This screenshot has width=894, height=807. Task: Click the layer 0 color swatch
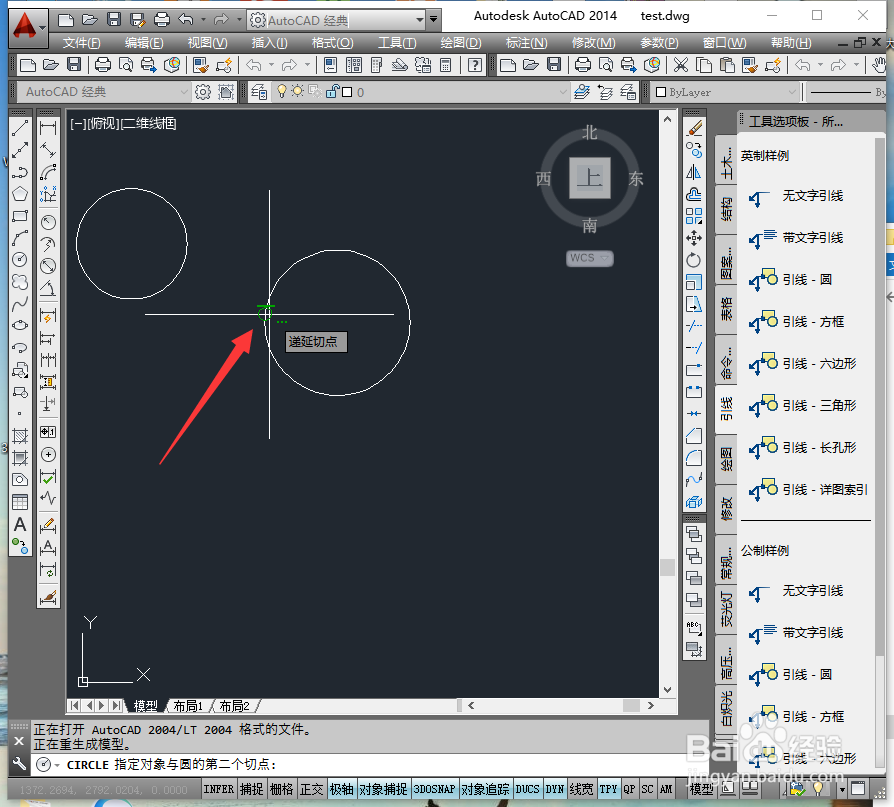(x=347, y=92)
